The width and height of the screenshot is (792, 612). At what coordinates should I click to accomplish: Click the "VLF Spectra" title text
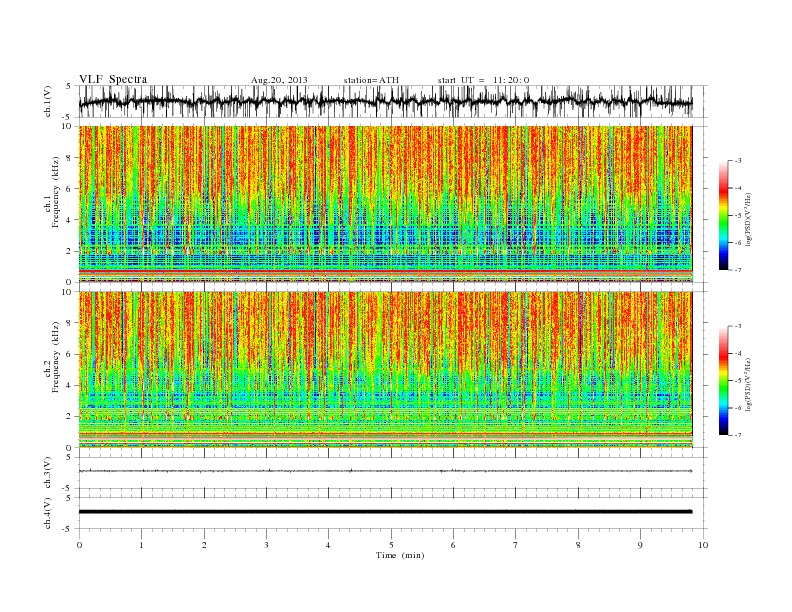(x=113, y=79)
